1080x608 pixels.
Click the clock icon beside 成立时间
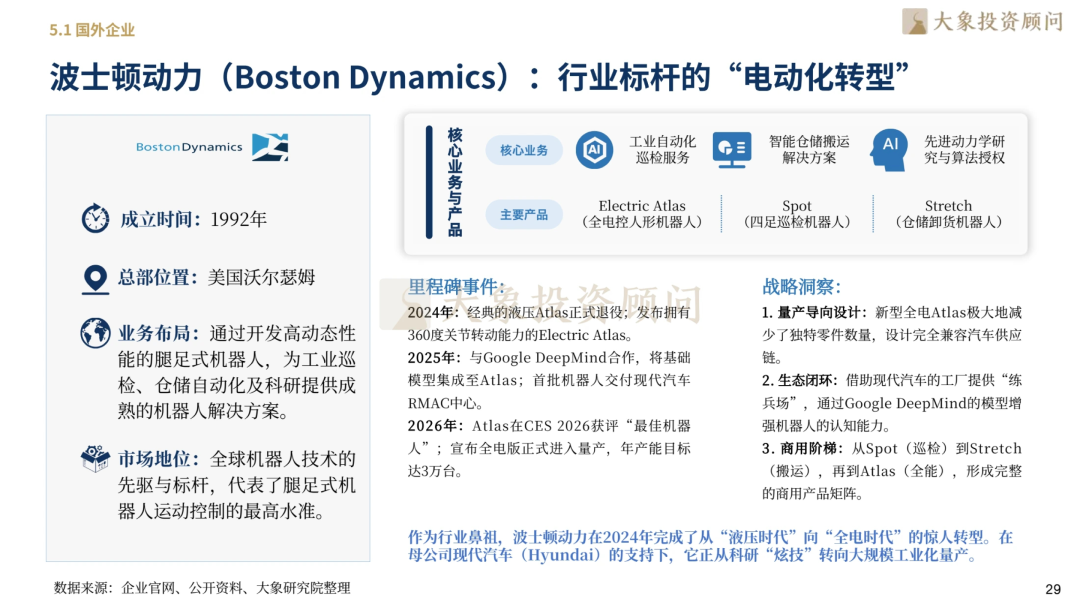95,219
